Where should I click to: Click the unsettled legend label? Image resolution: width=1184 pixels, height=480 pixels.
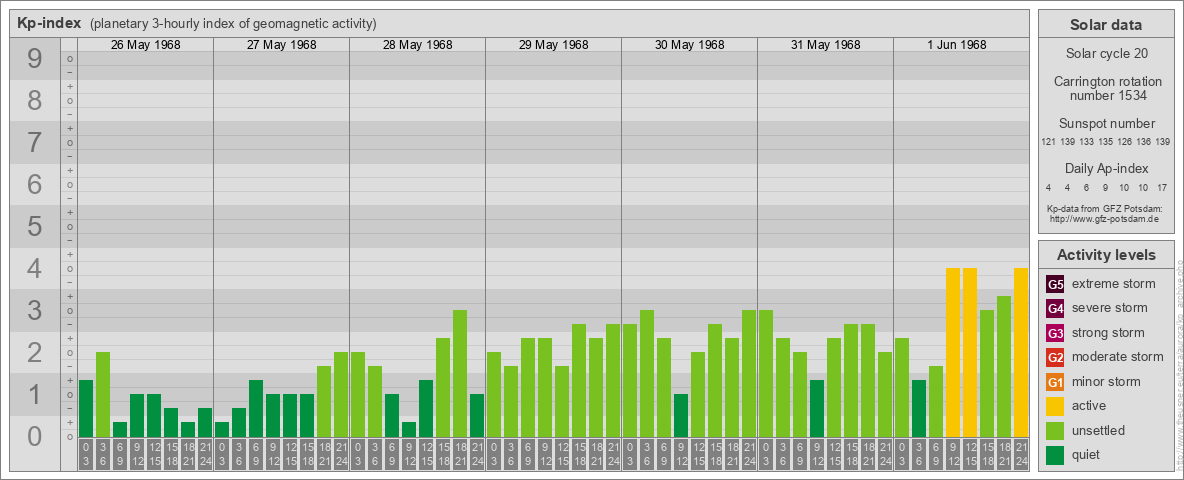click(1099, 430)
